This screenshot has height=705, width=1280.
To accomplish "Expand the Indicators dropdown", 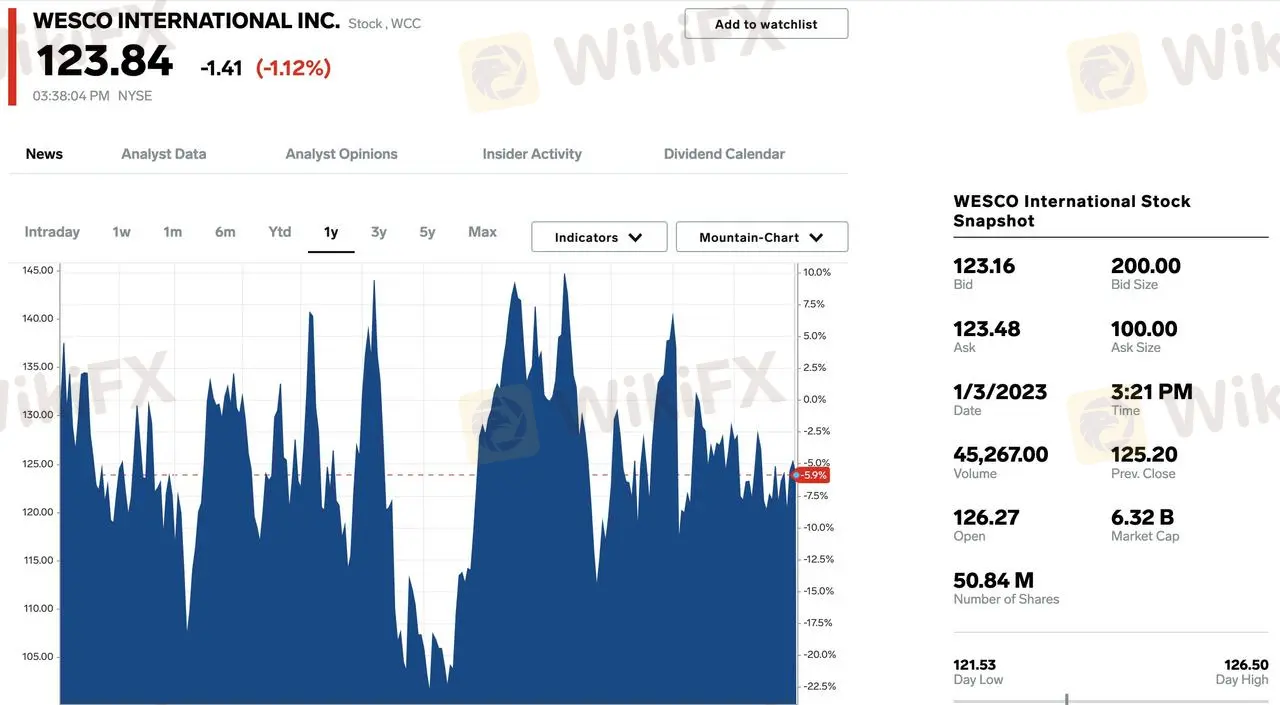I will click(x=598, y=237).
